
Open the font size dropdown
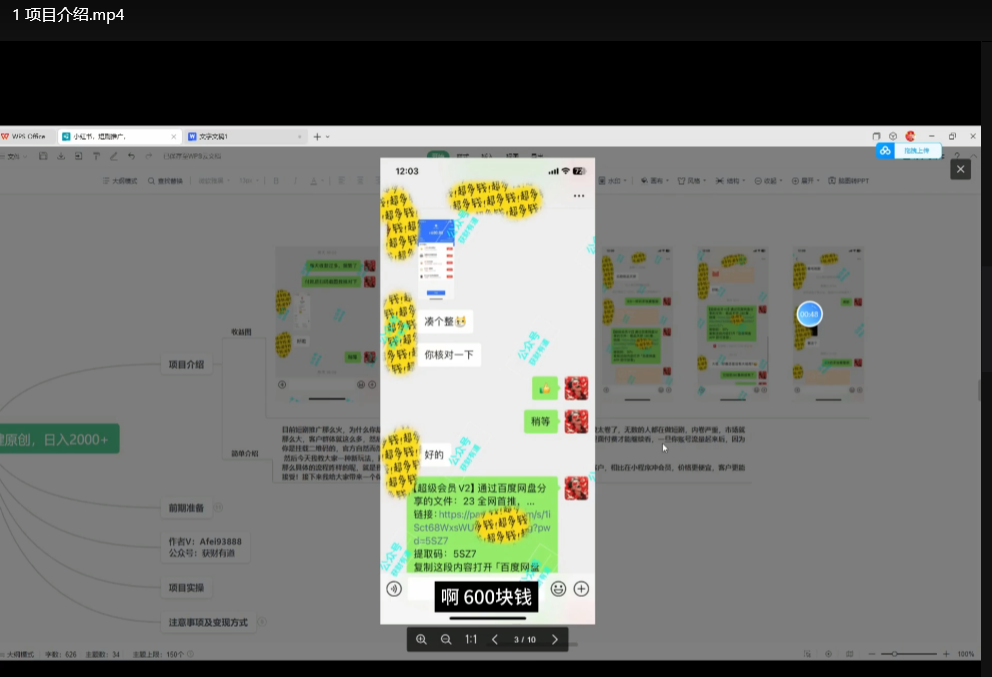pos(249,181)
